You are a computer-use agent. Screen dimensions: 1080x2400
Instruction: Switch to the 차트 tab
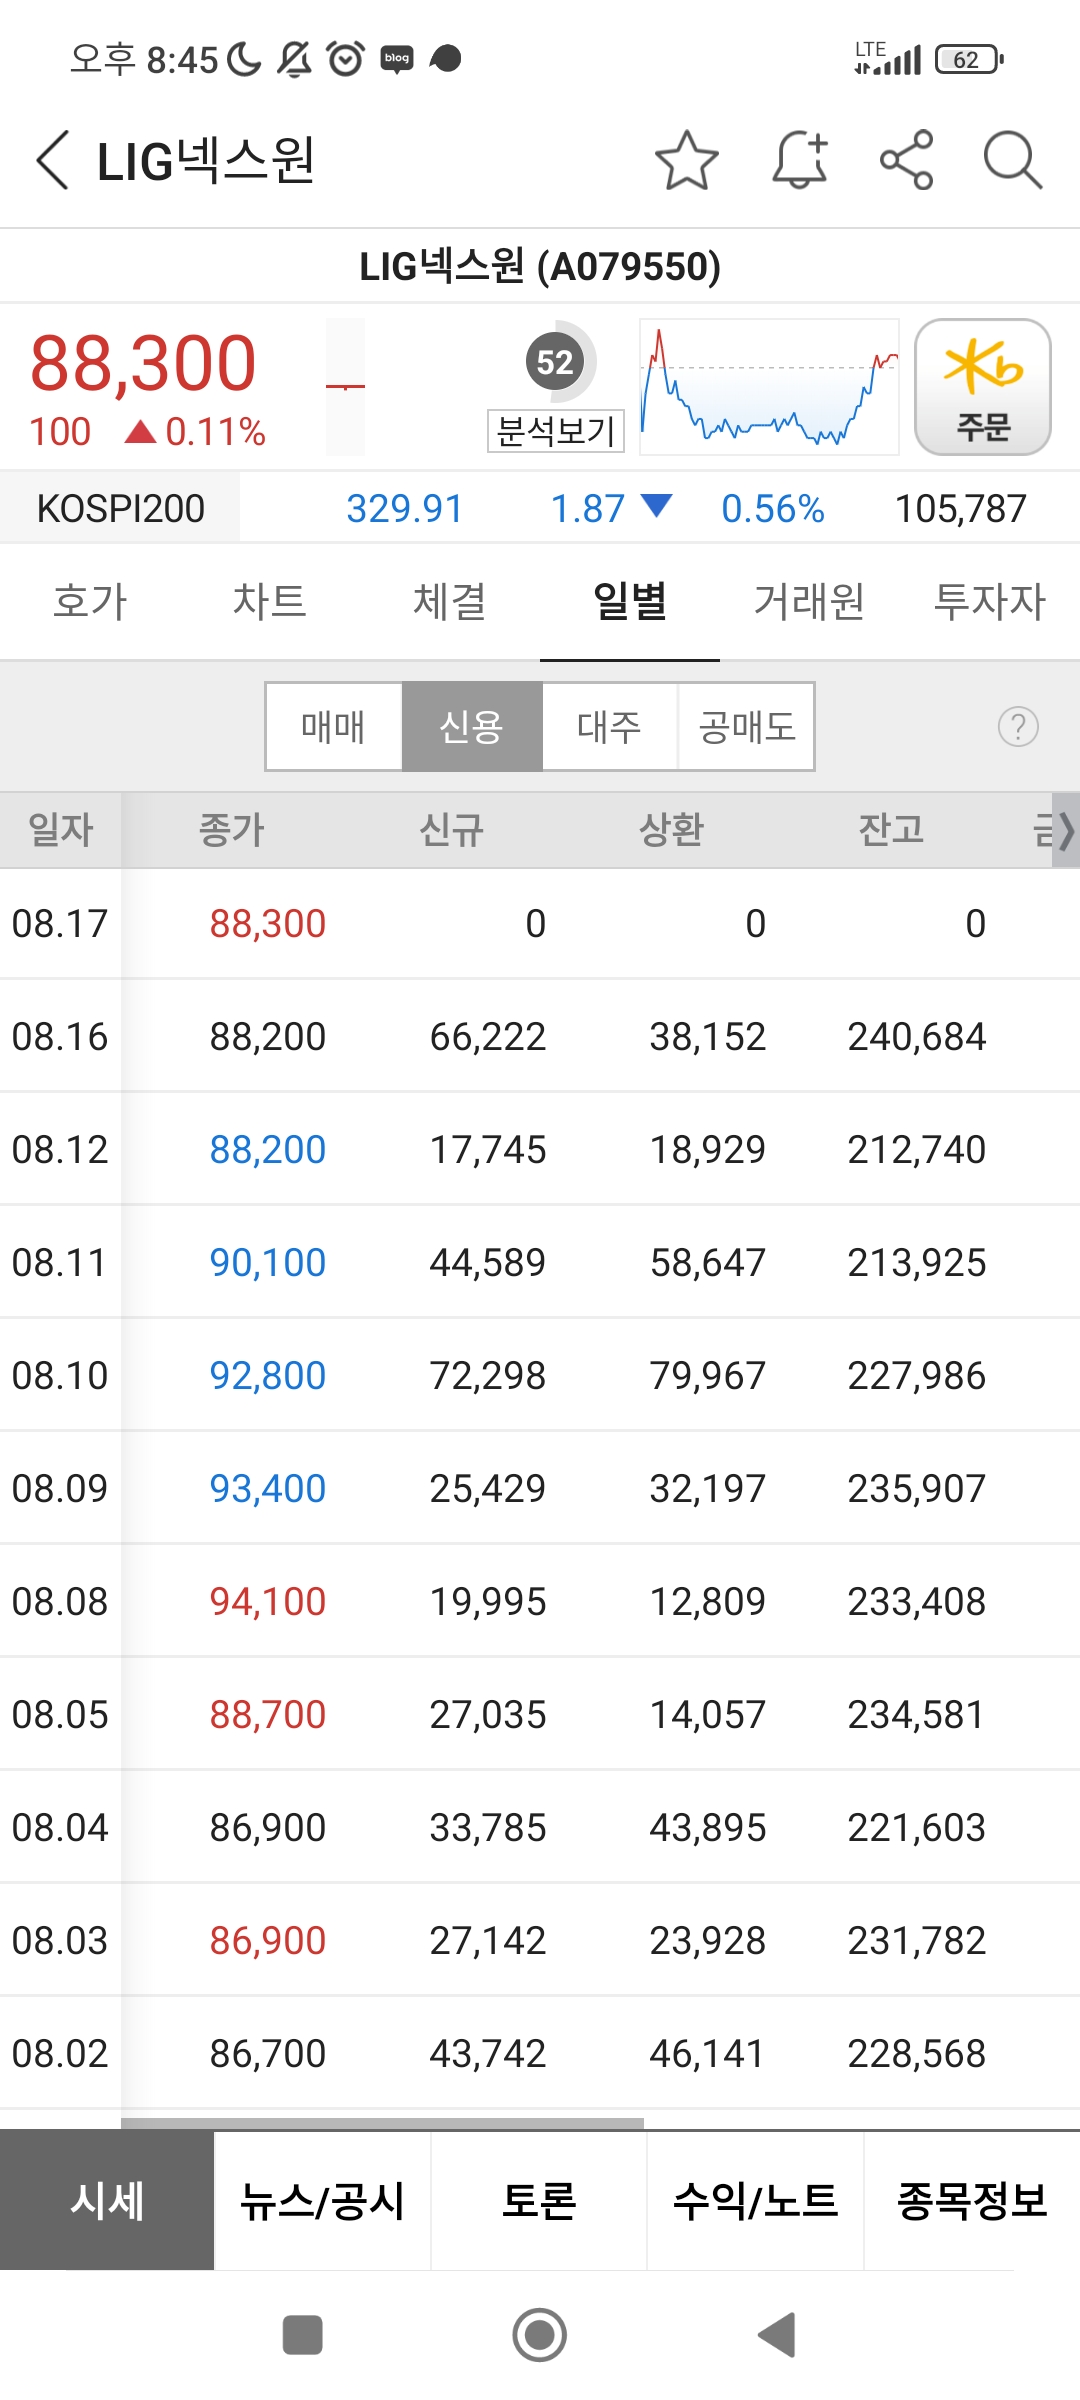[270, 602]
